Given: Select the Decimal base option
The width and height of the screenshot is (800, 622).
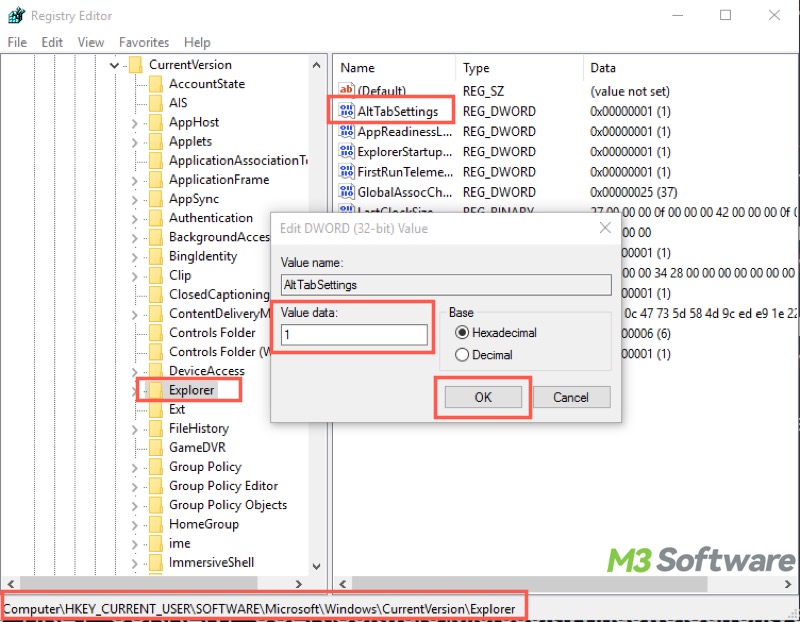Looking at the screenshot, I should (x=484, y=355).
